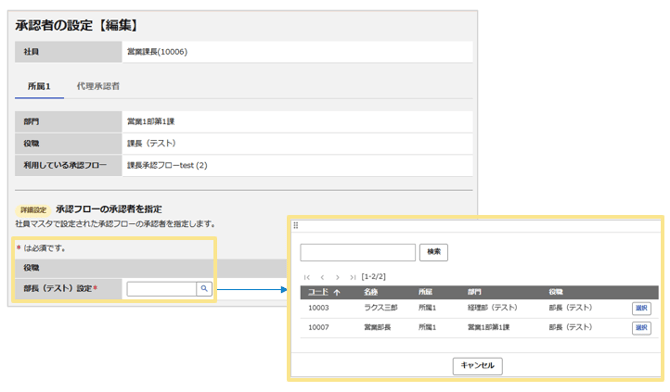Screen dimensions: 670x392
Task: Go to previous page in popup list
Action: coord(322,277)
